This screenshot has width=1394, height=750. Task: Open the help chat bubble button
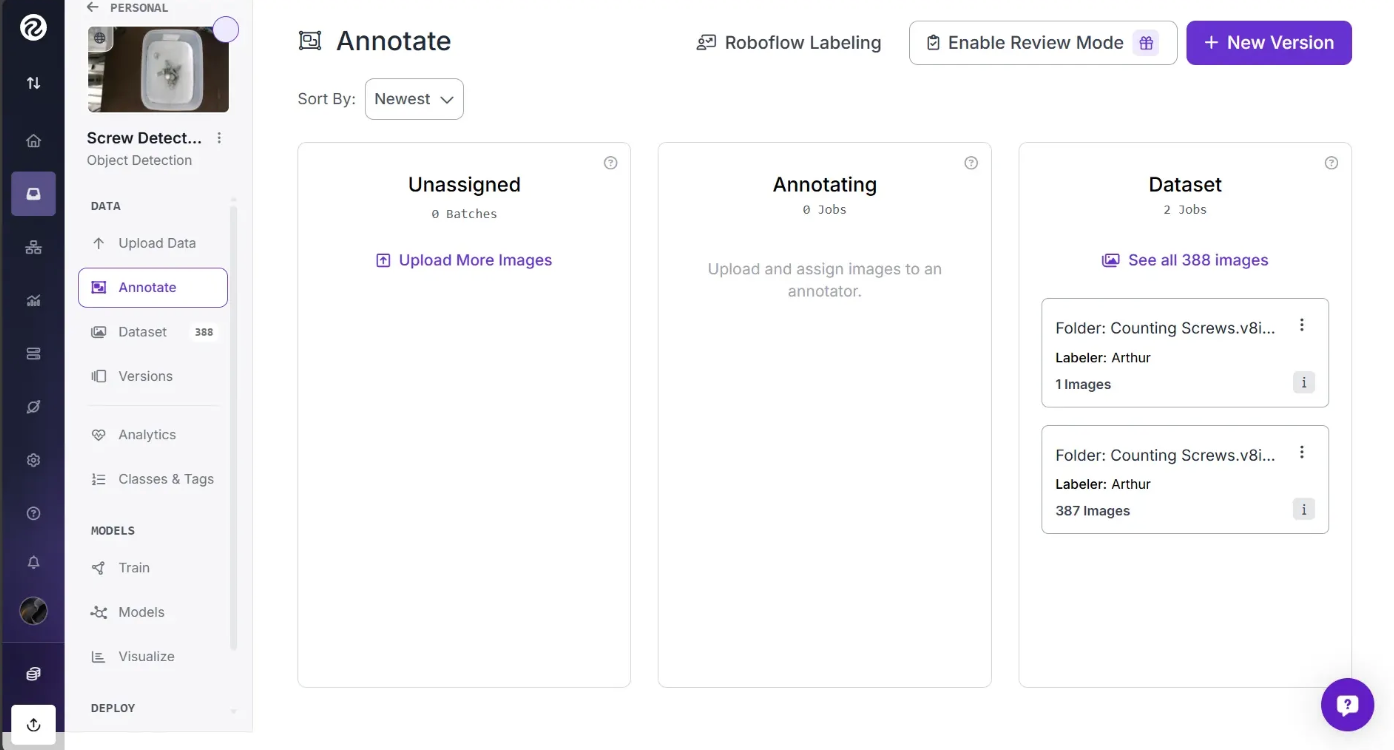(1347, 705)
